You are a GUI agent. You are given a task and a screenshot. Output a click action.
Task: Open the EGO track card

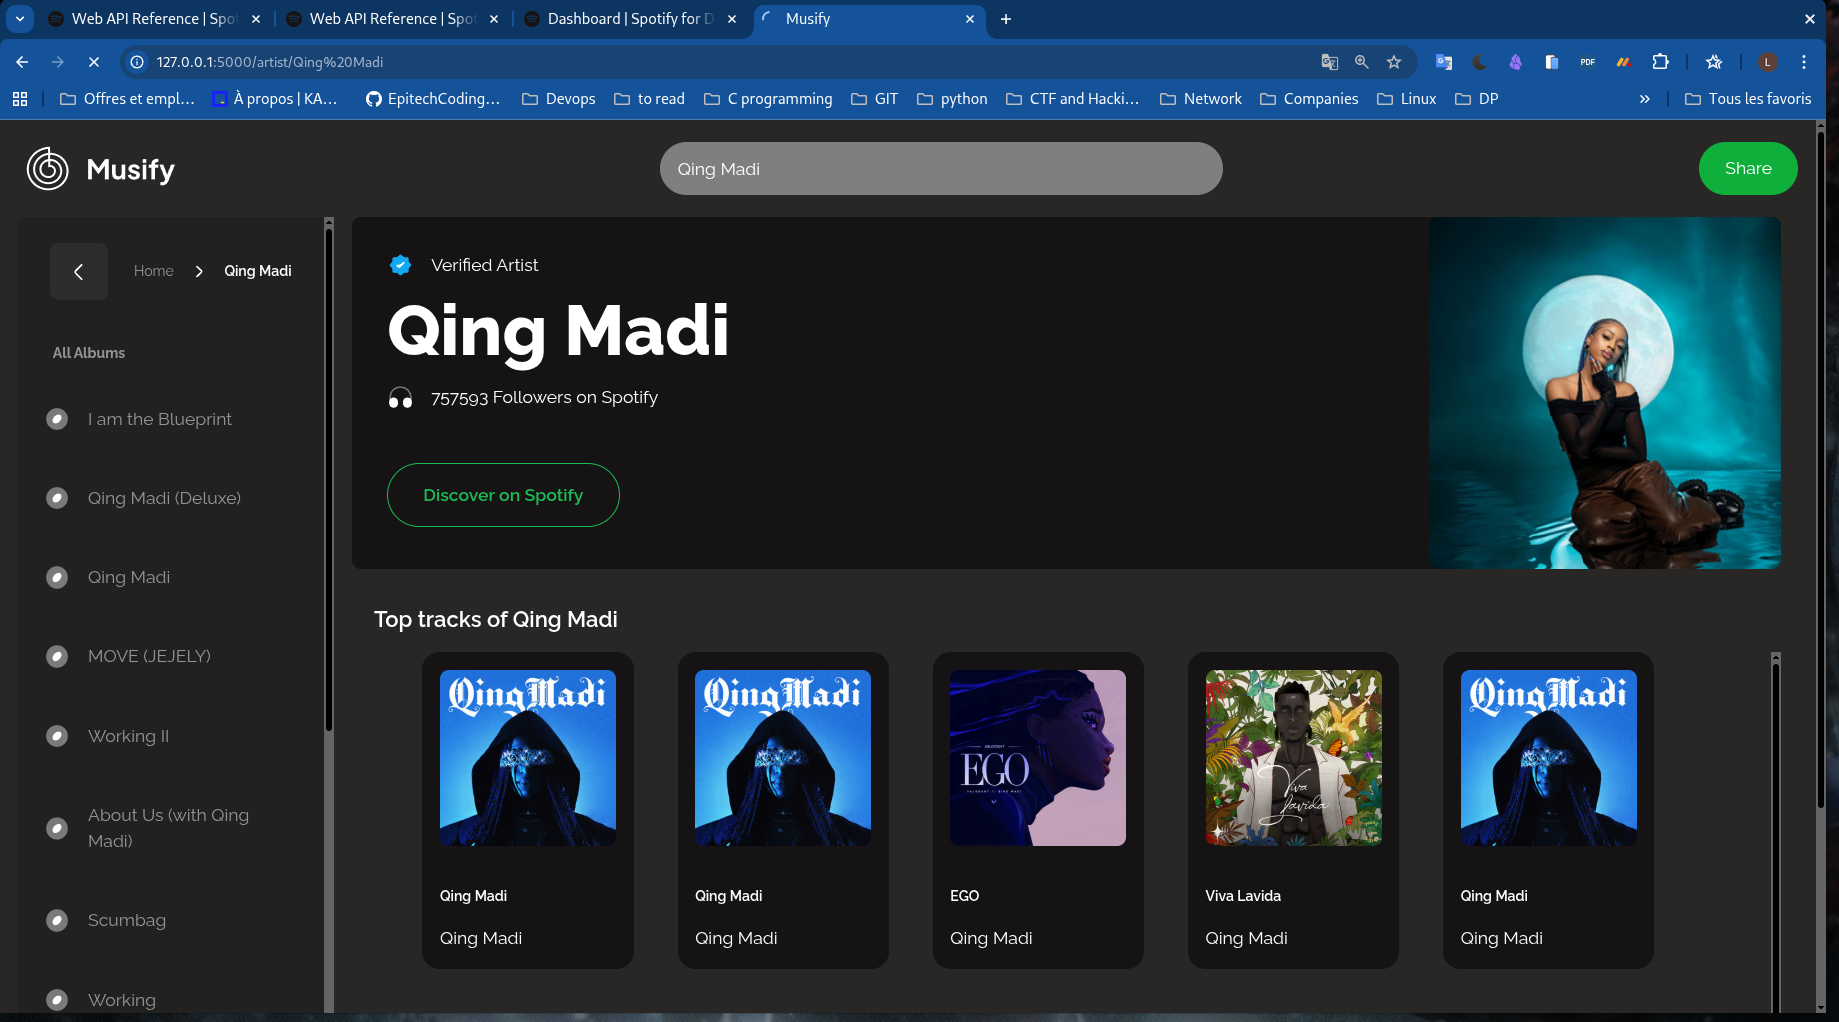[1038, 810]
